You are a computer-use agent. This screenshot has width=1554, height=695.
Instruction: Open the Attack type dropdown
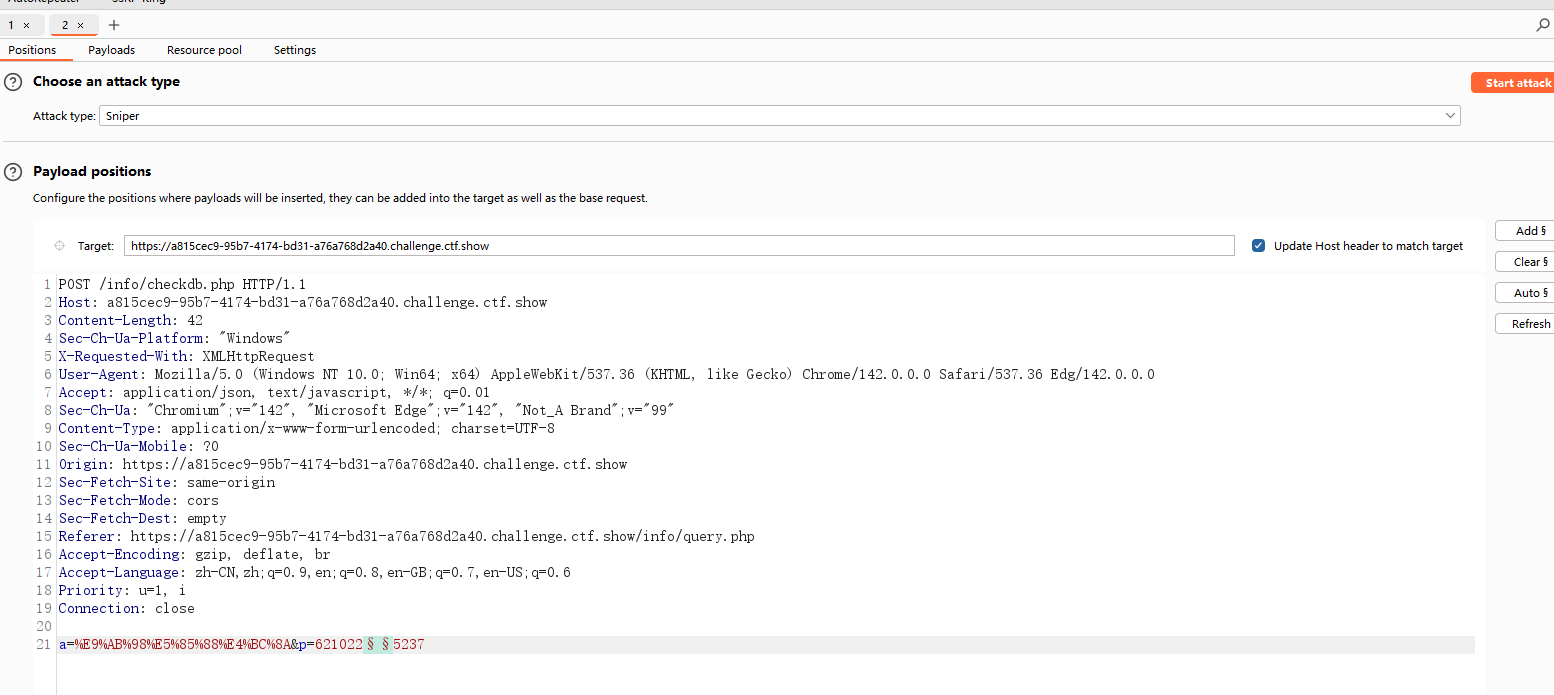click(780, 116)
